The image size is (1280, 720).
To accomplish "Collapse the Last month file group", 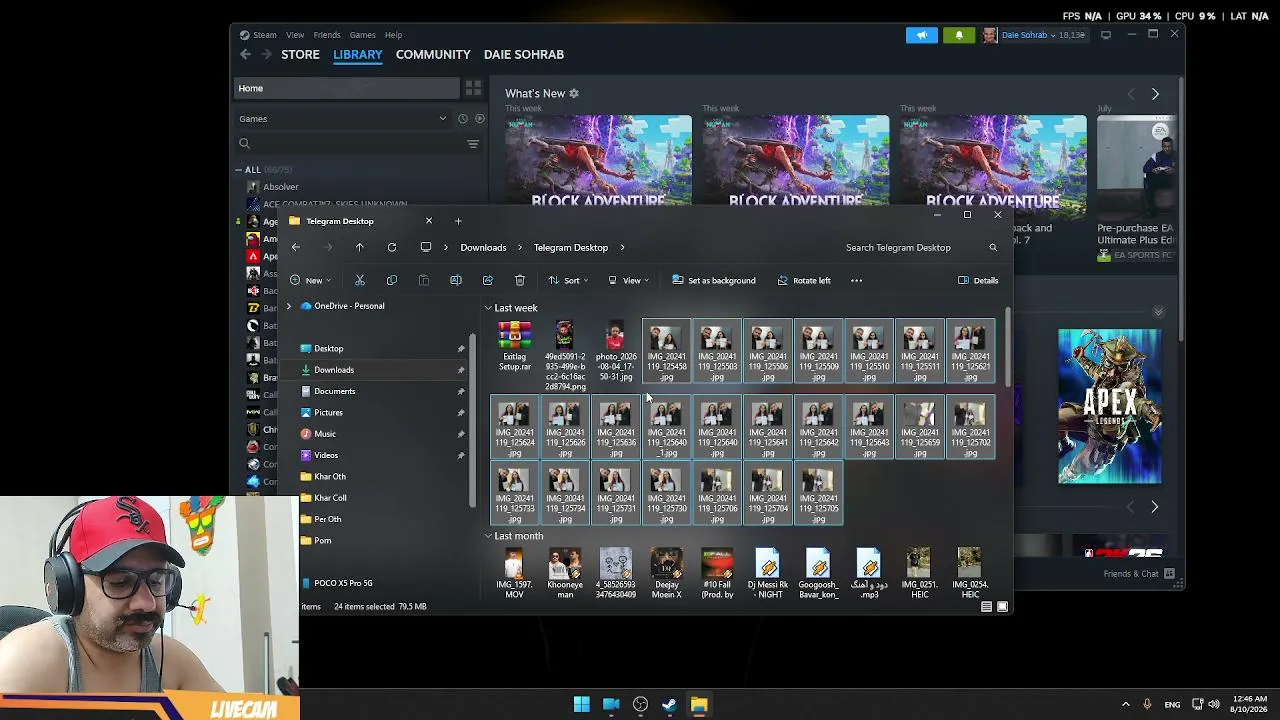I will 488,536.
